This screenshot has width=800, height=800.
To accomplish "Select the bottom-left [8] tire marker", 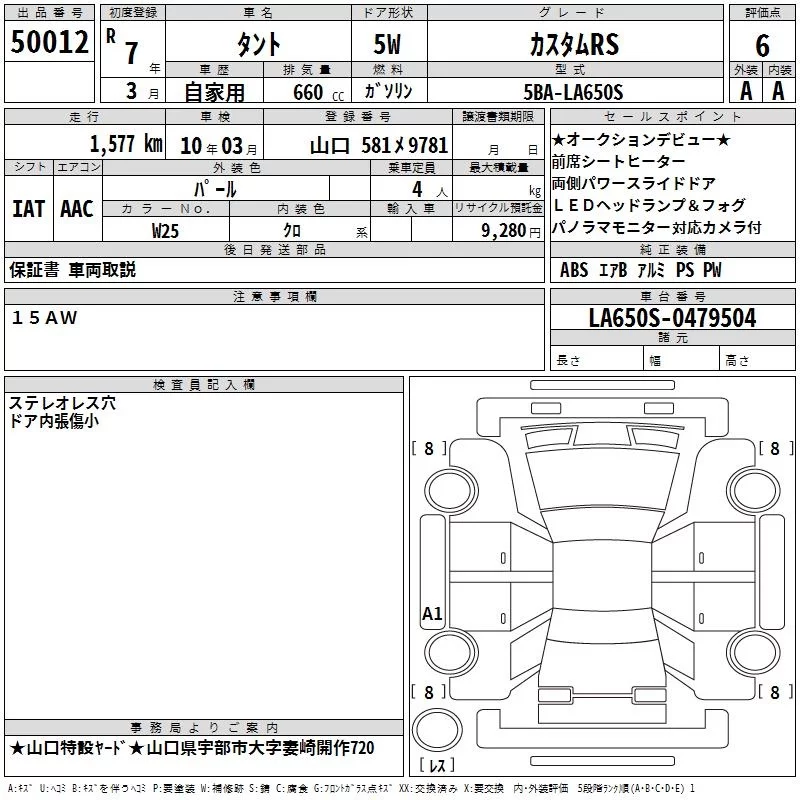I will pos(429,692).
